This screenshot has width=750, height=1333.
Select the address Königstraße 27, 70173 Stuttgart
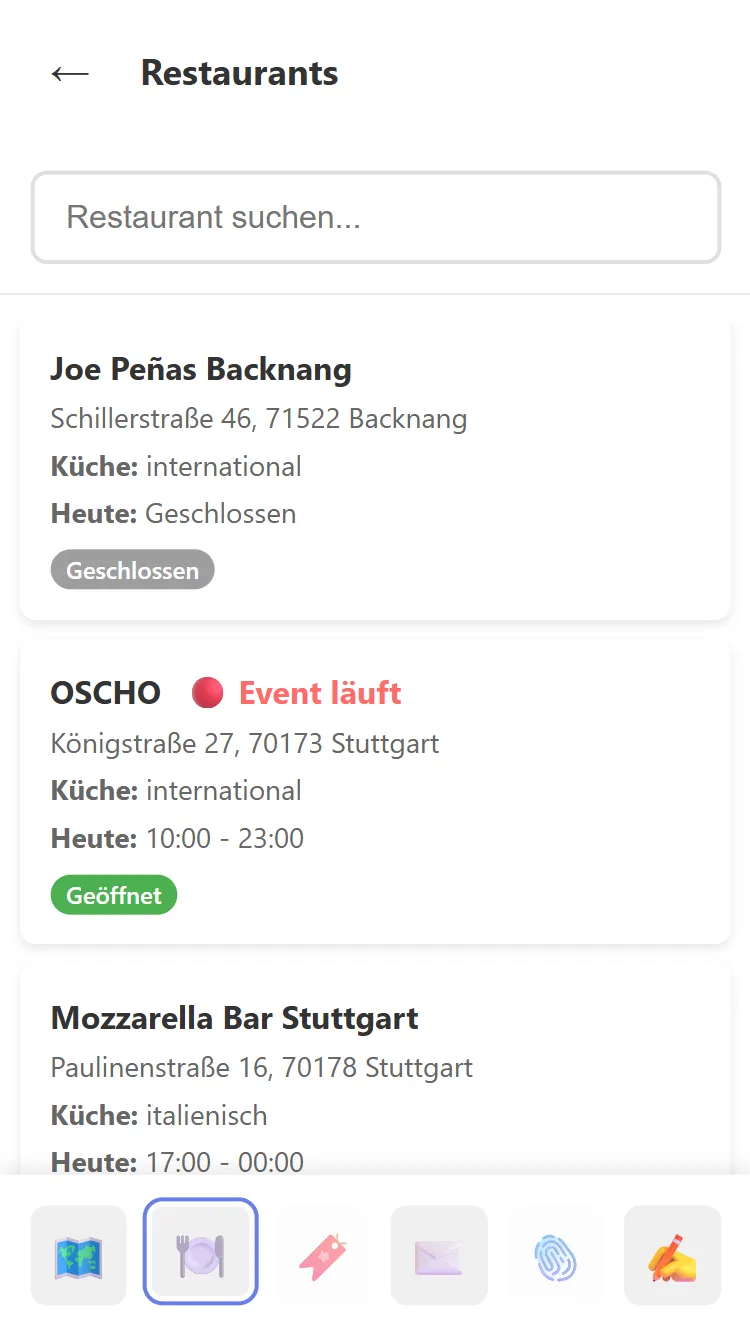point(245,743)
